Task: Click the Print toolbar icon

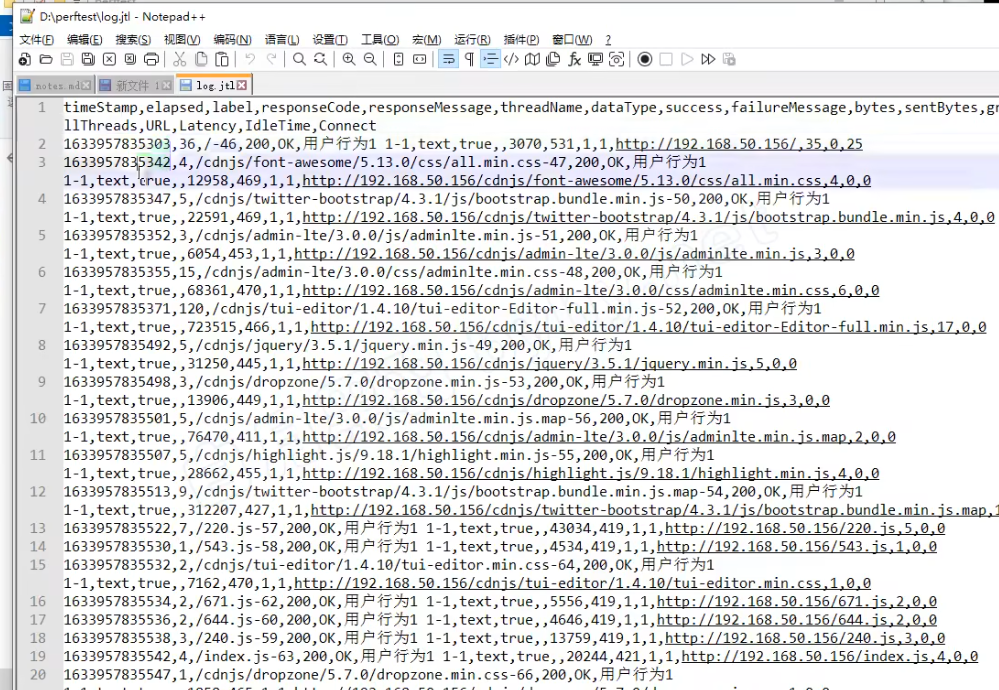Action: [x=152, y=59]
